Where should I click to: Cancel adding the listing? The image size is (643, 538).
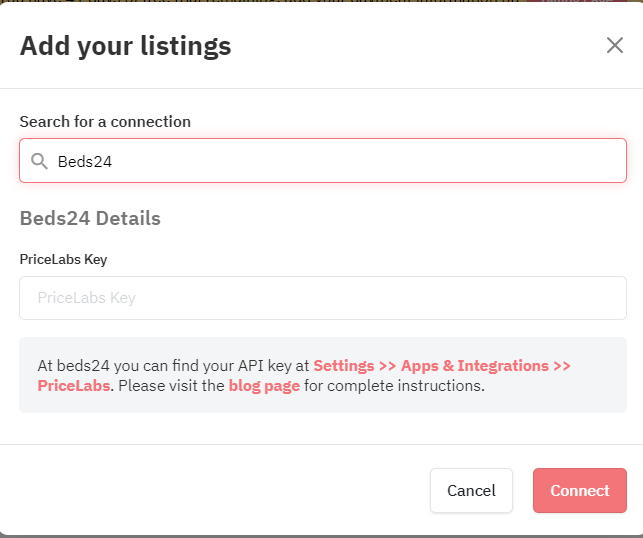[471, 490]
